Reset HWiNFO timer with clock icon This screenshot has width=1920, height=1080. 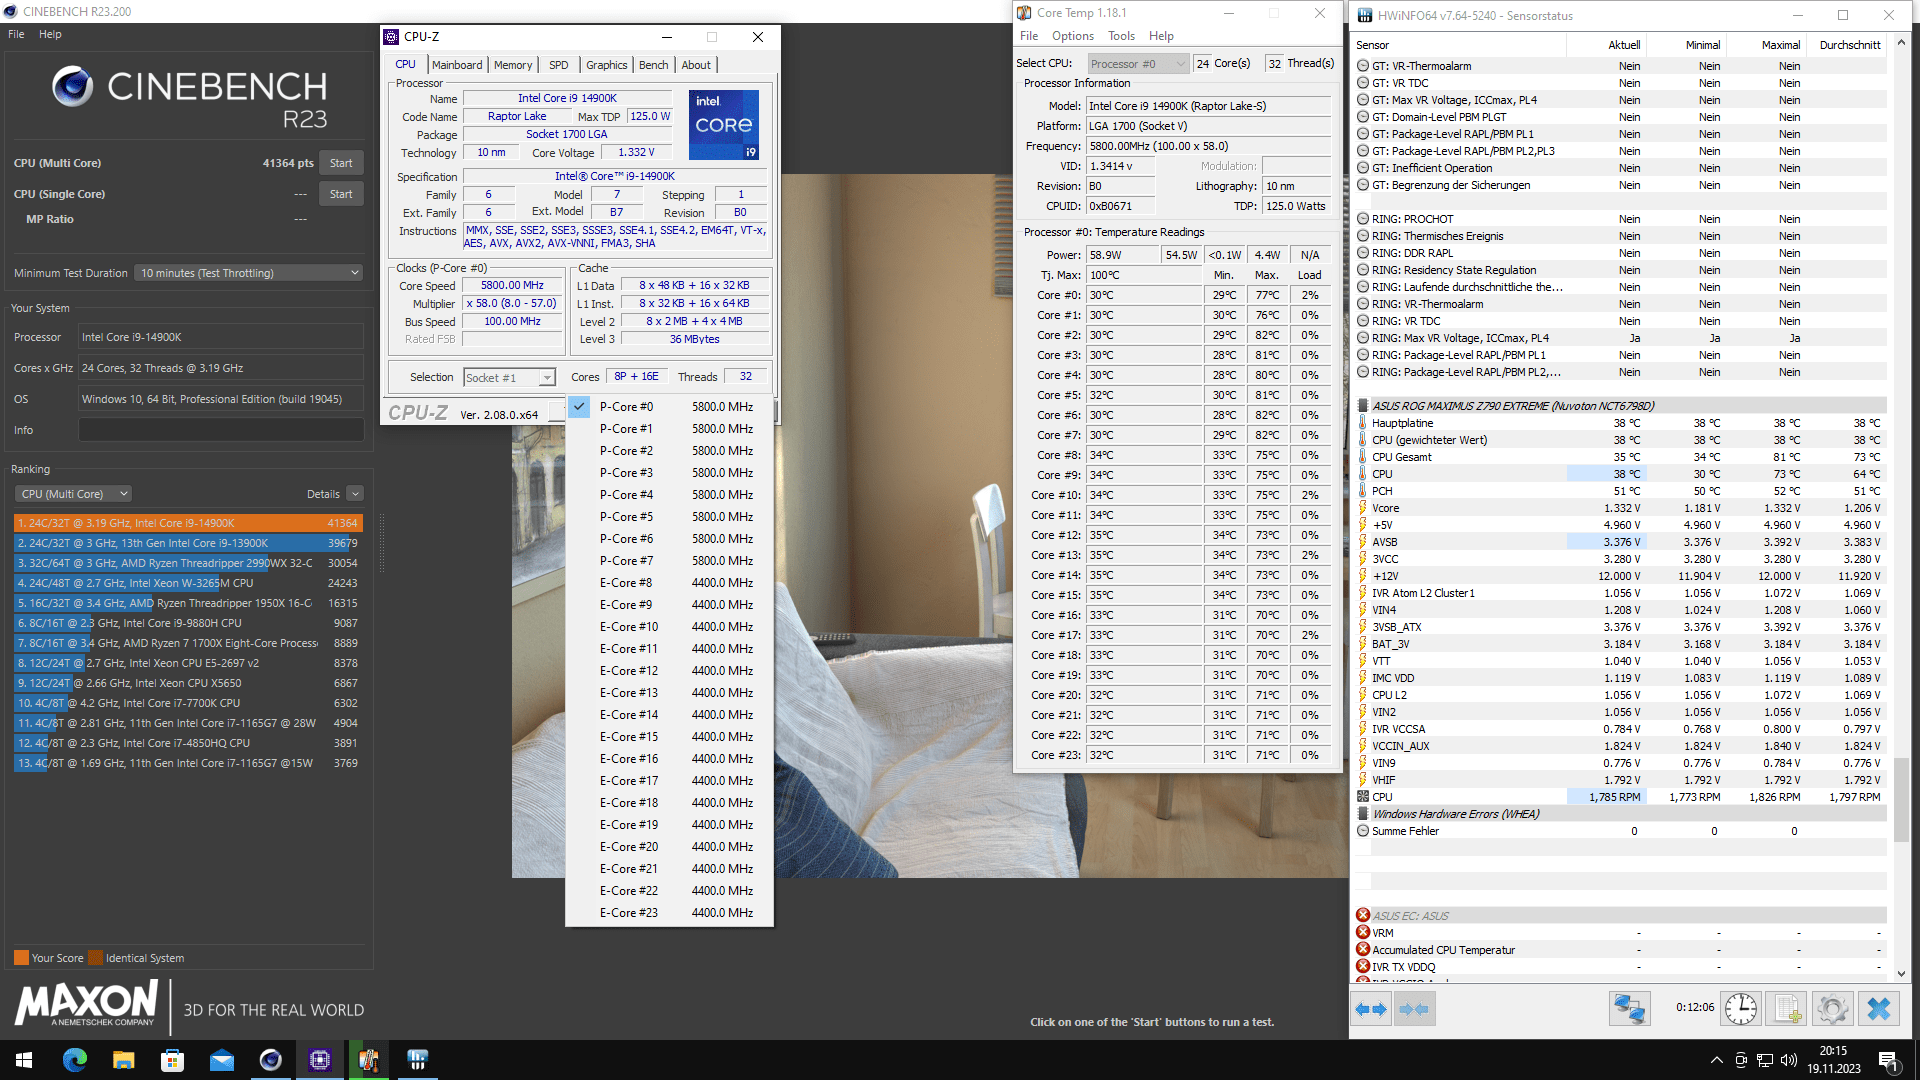tap(1741, 1009)
